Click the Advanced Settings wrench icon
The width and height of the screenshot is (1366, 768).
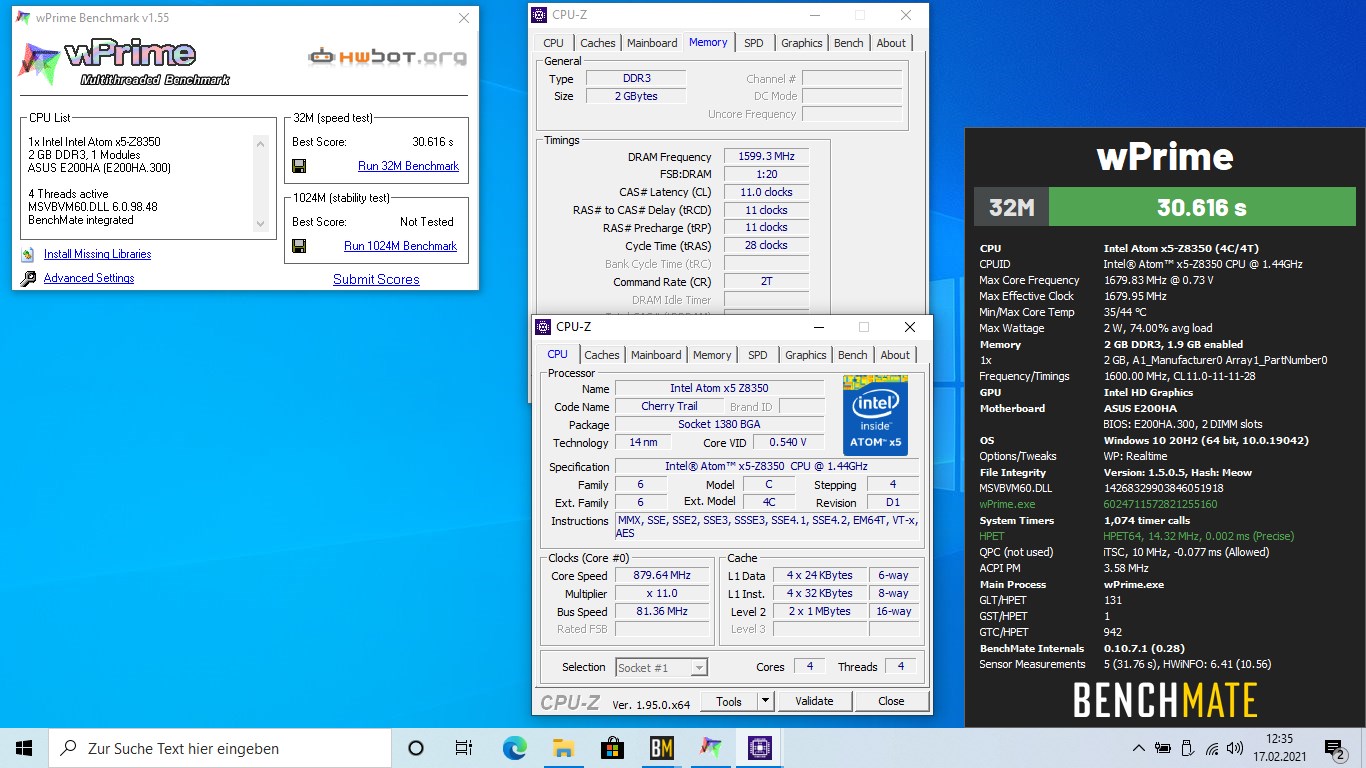click(x=28, y=279)
